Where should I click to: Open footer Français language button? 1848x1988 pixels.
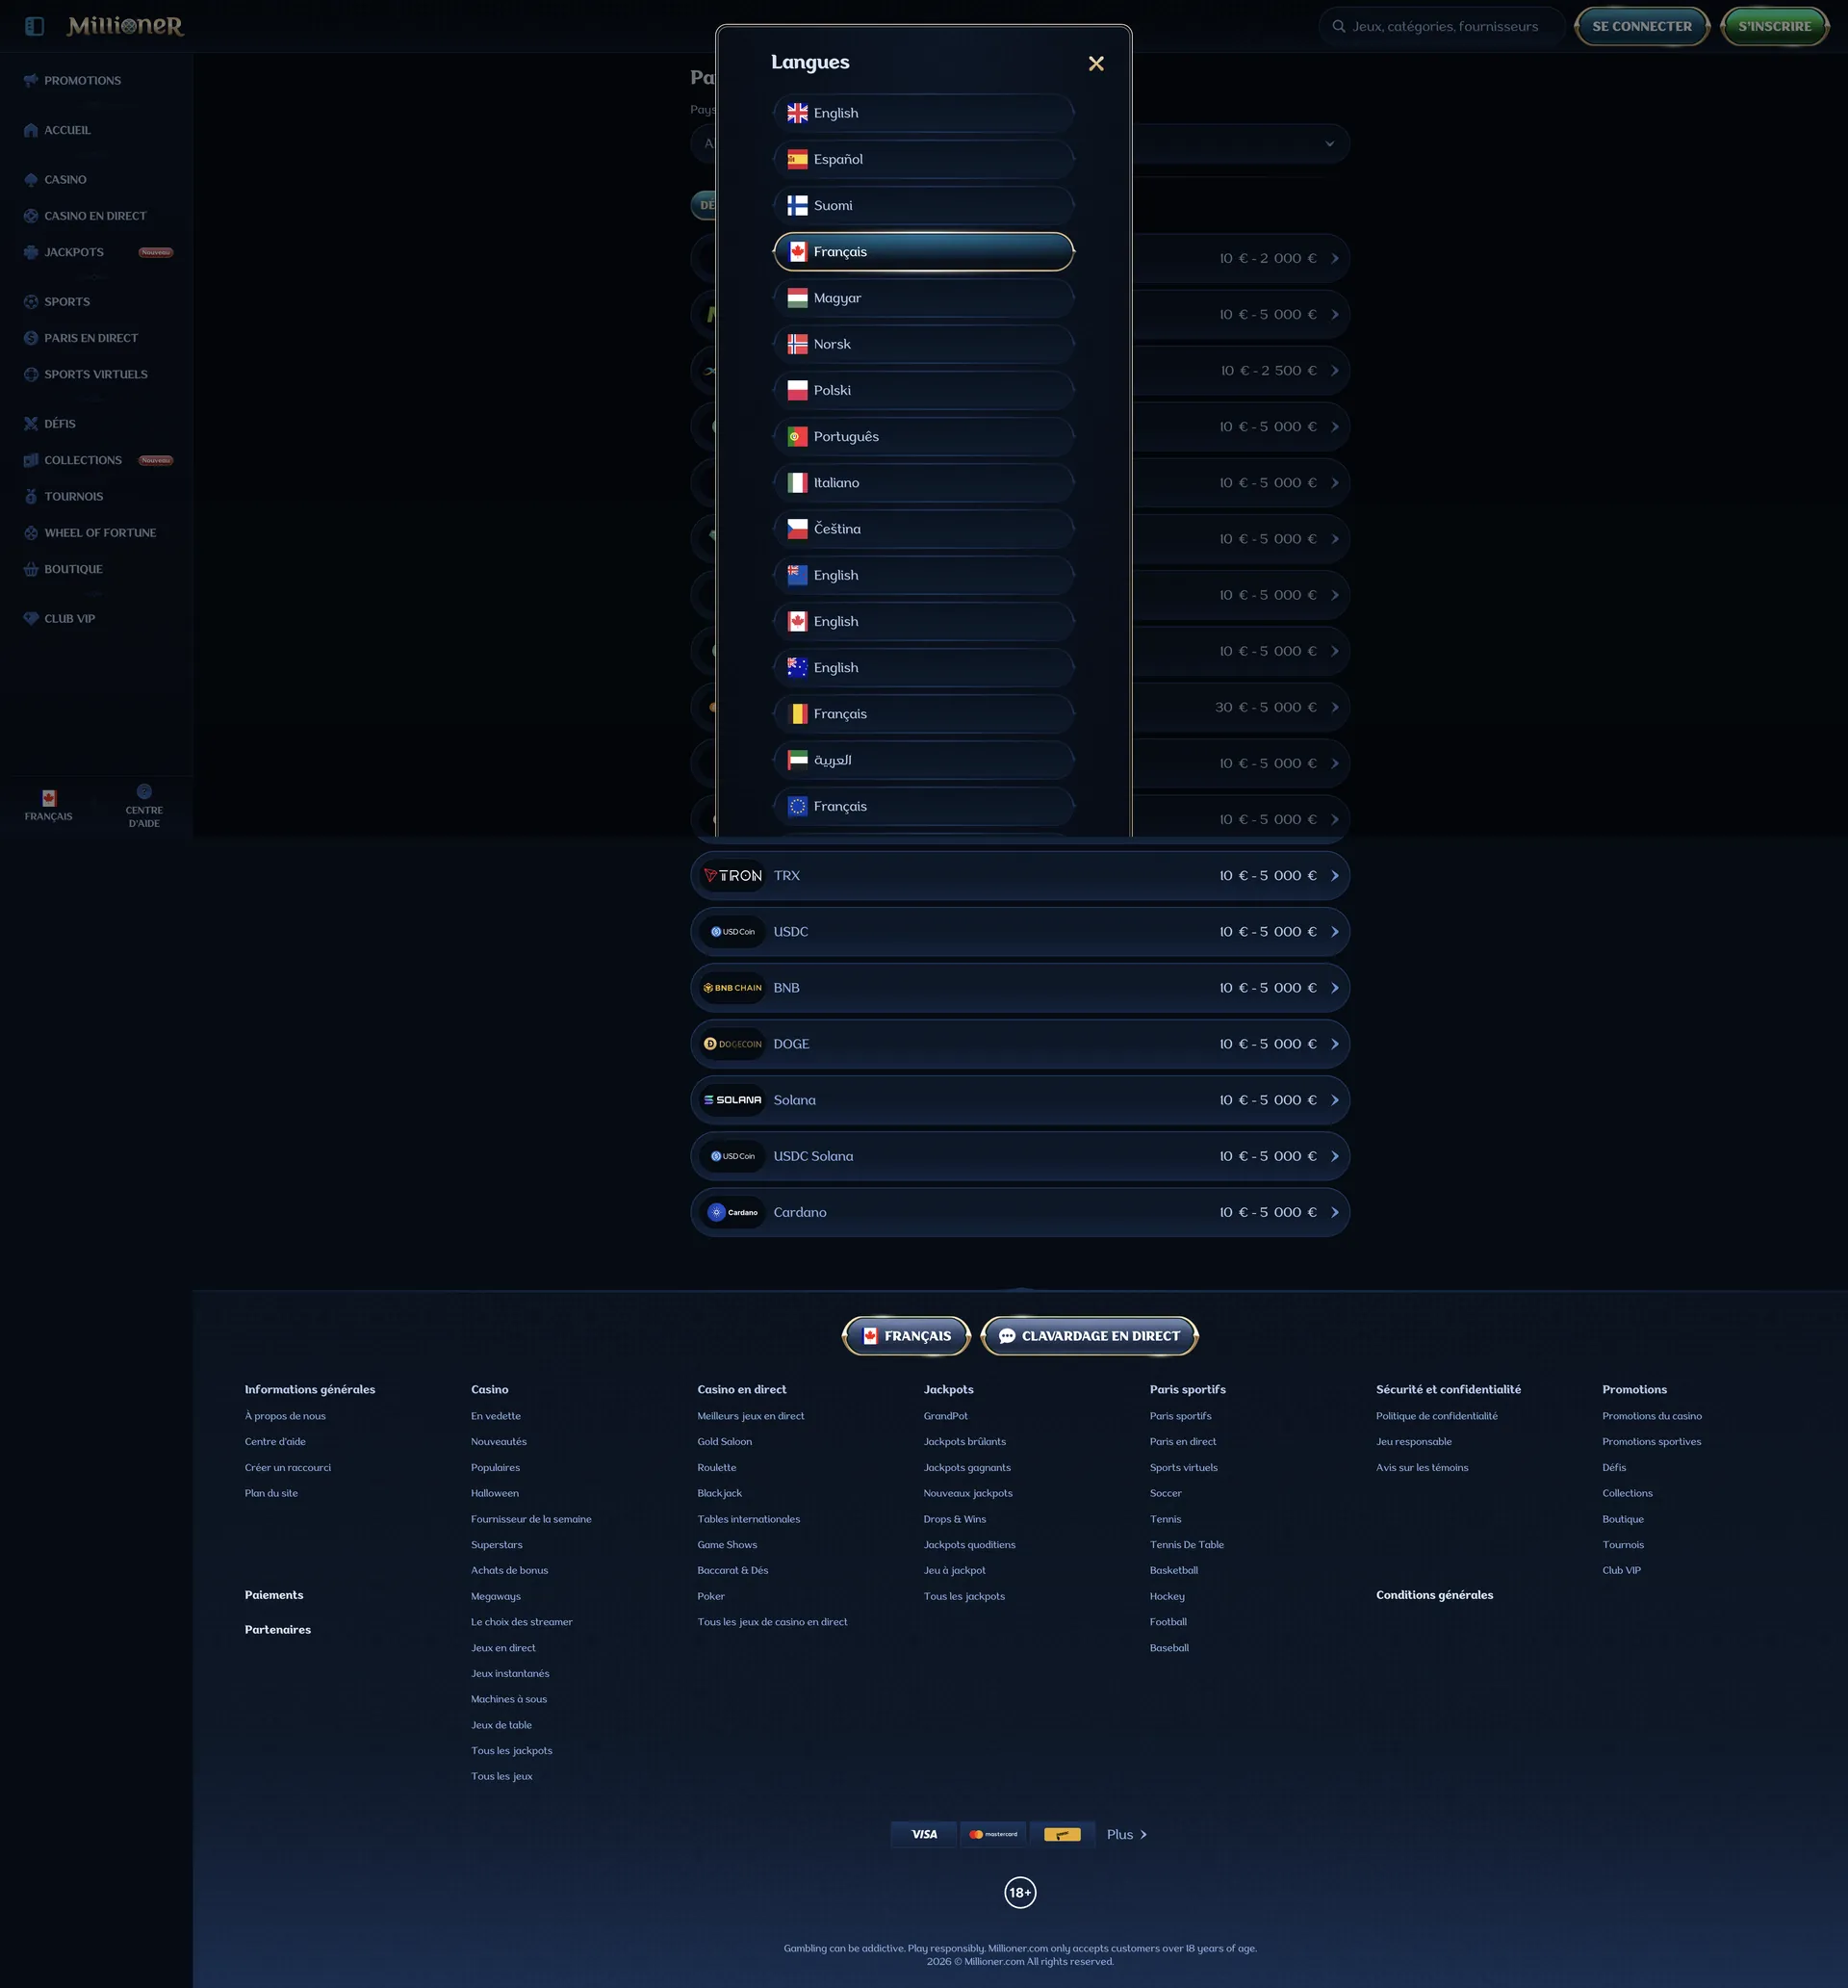coord(906,1336)
